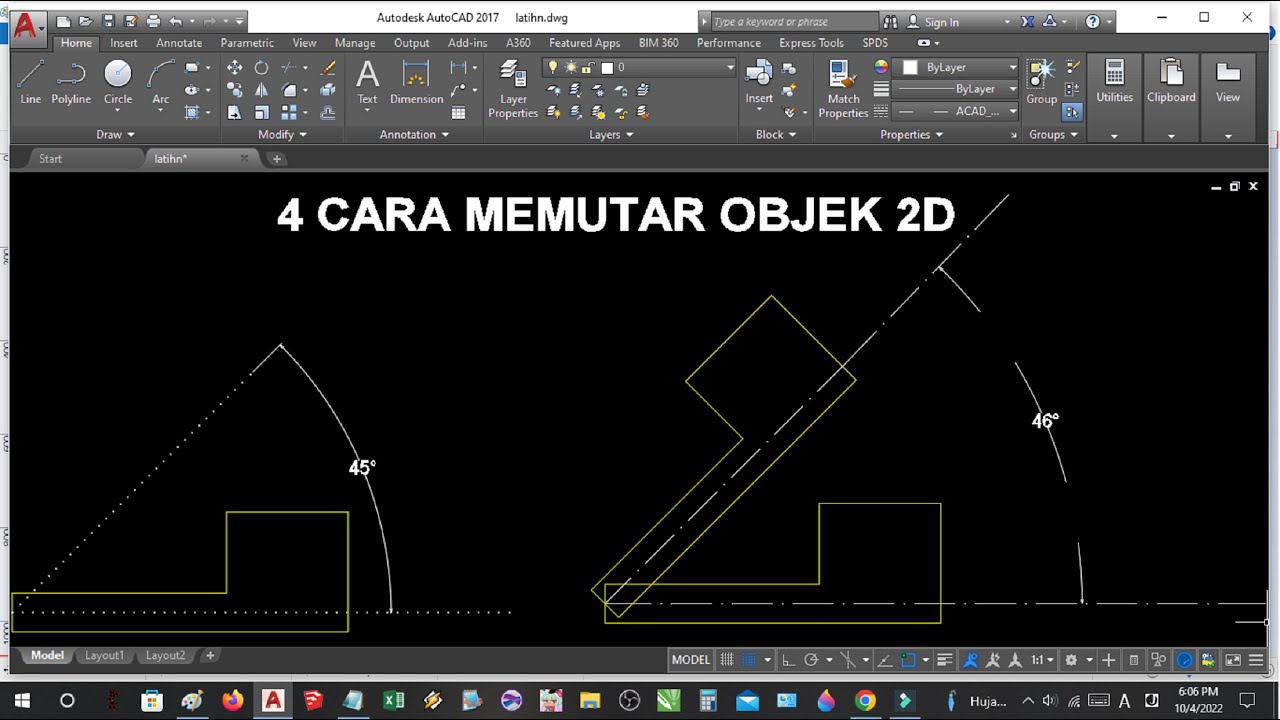Select the Mirror tool
This screenshot has height=720, width=1280.
pyautogui.click(x=261, y=90)
